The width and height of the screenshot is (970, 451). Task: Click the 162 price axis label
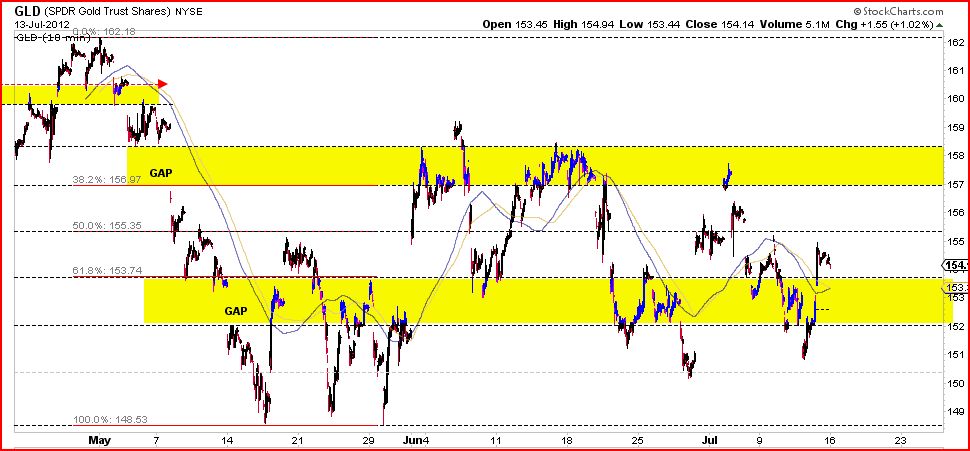[x=956, y=42]
